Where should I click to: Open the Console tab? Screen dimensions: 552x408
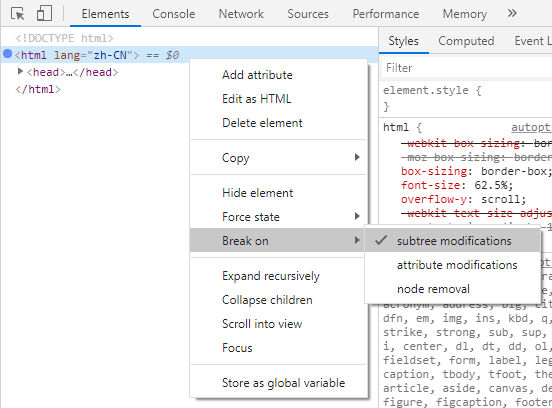174,14
